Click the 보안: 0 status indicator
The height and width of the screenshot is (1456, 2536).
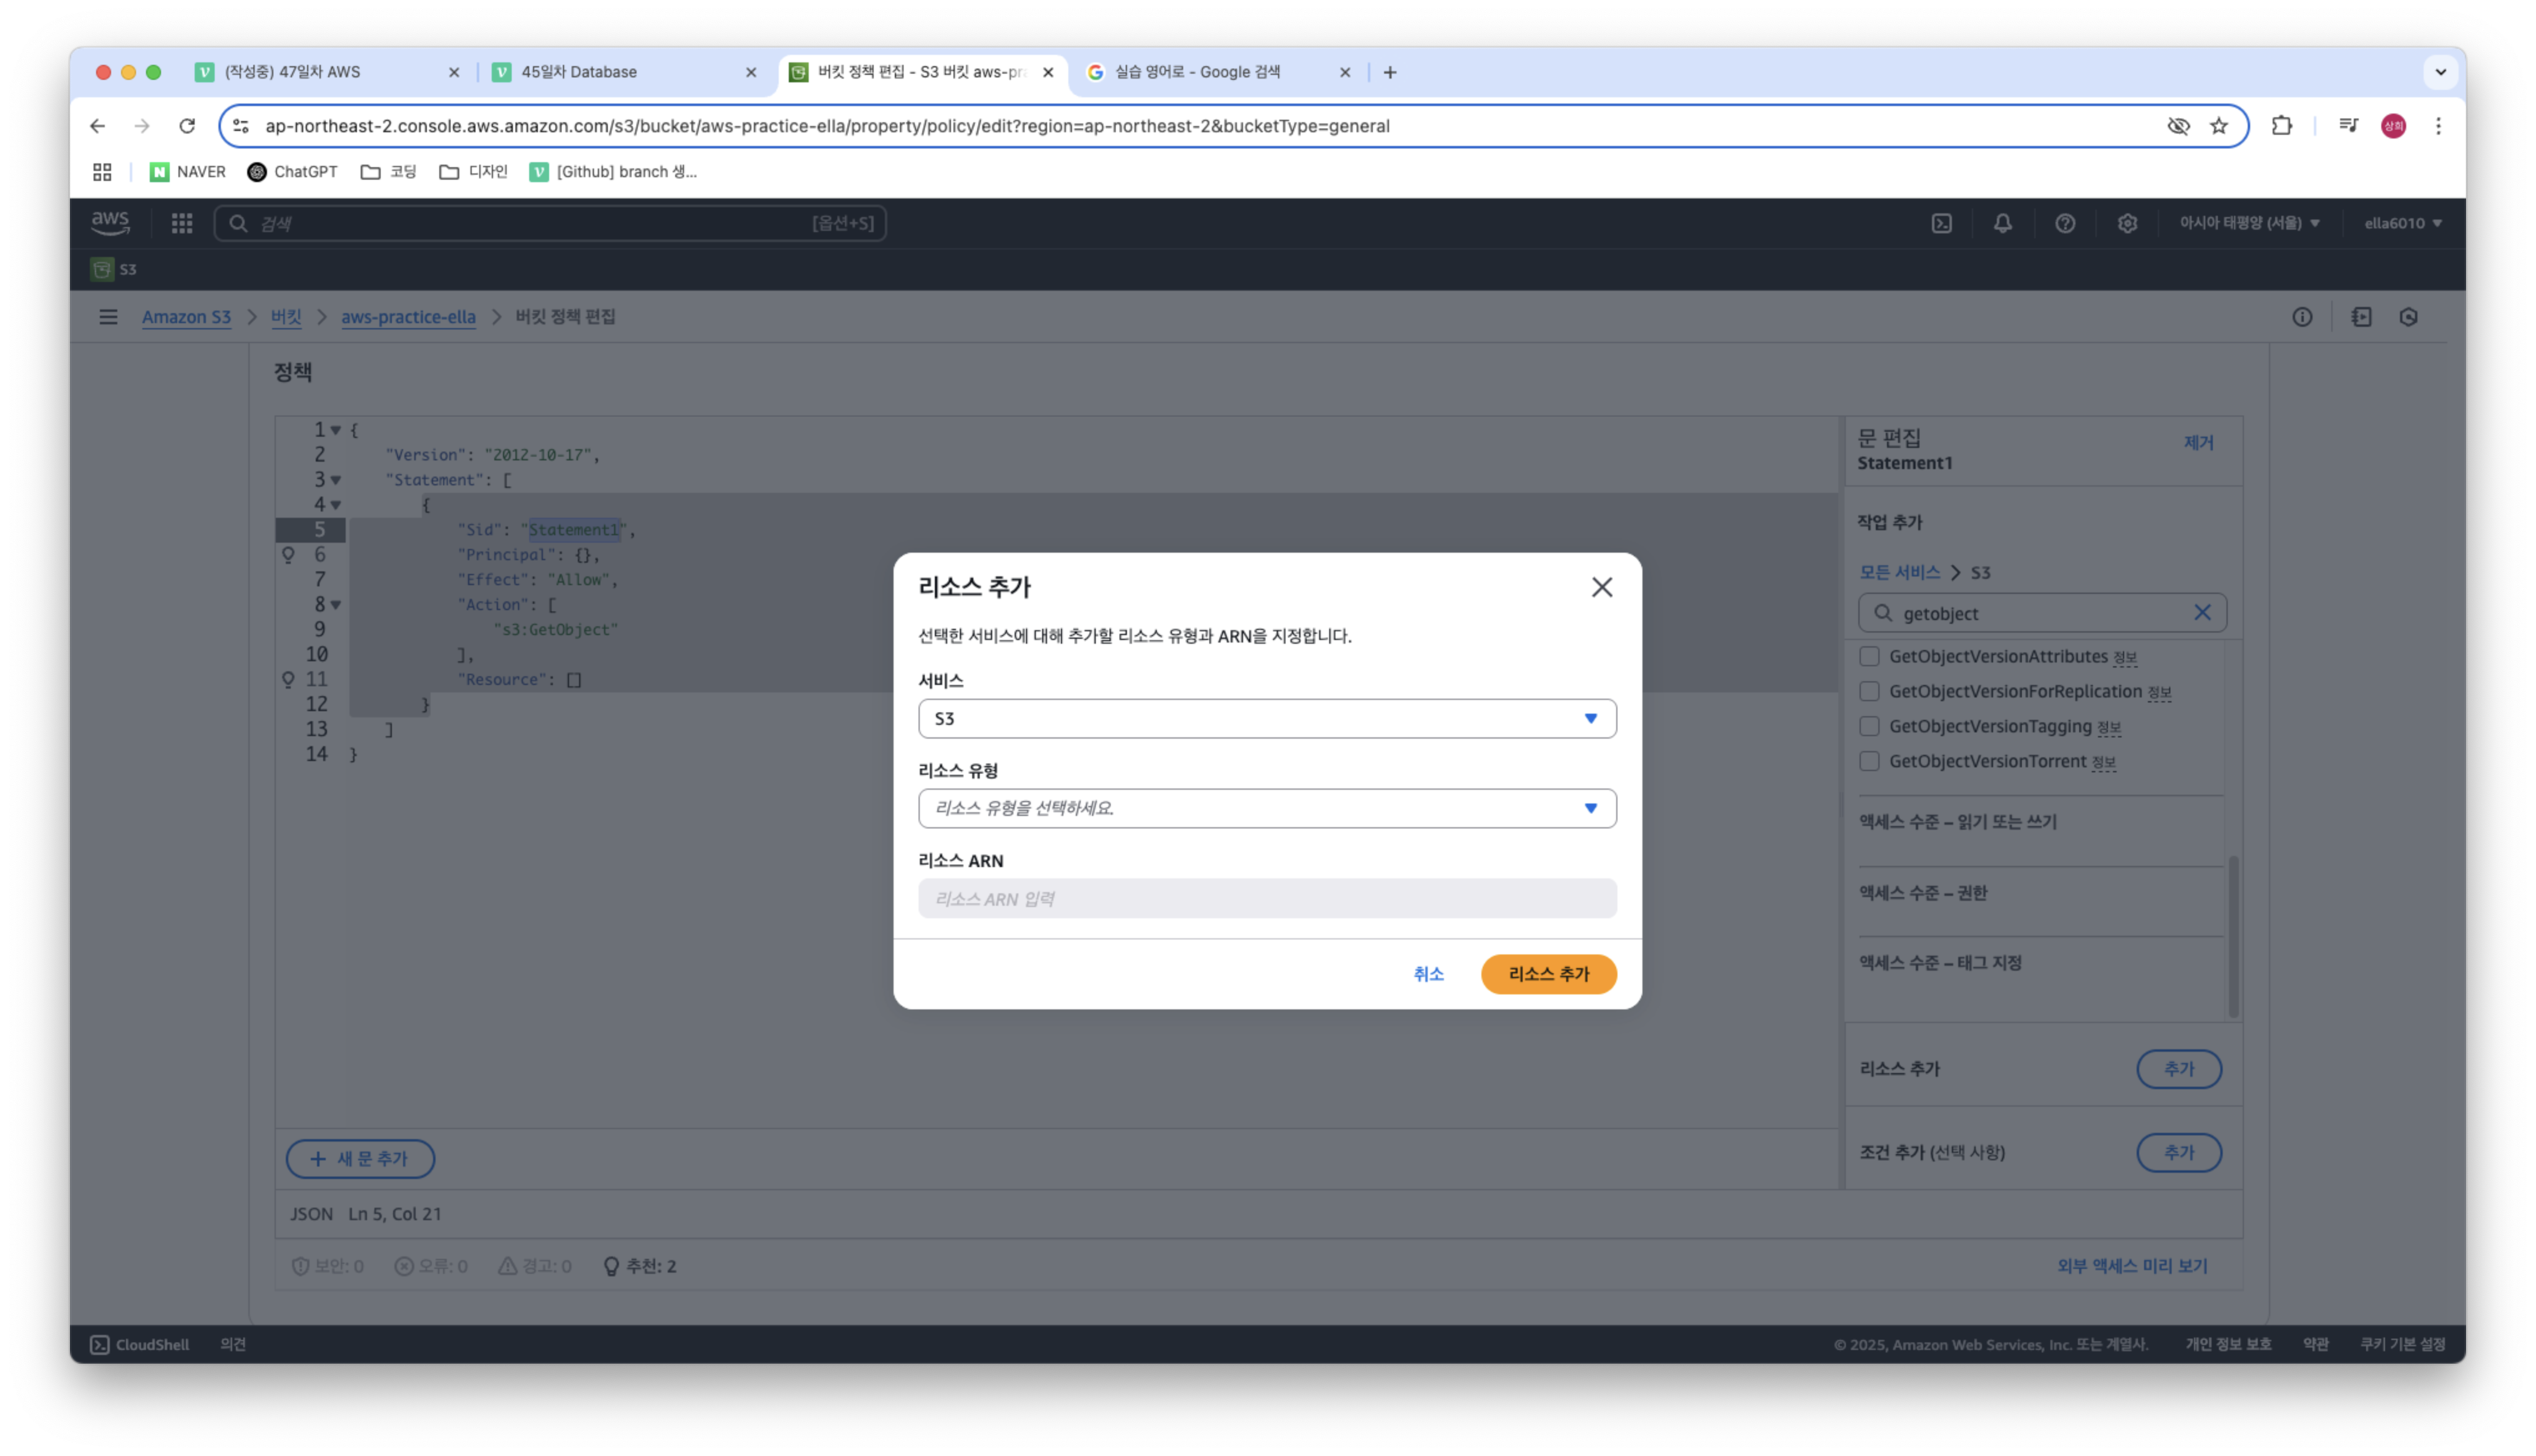(327, 1266)
